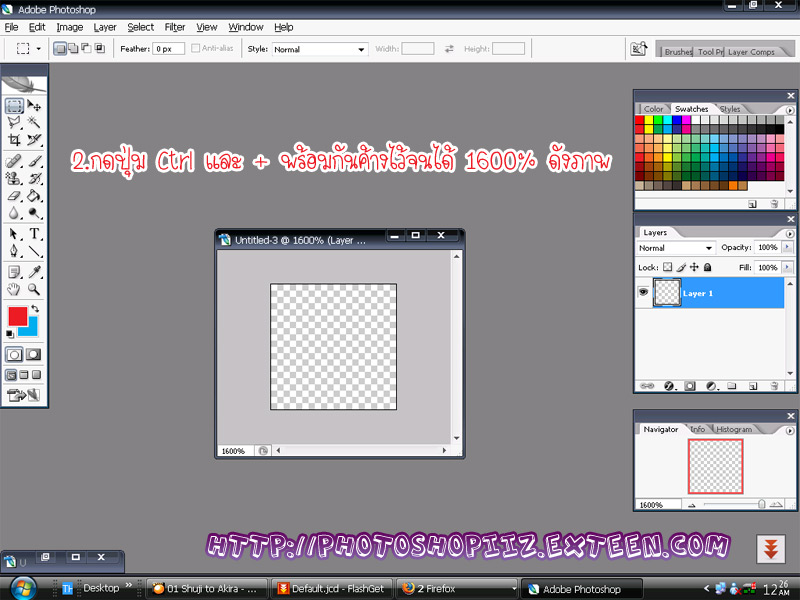The image size is (800, 600).
Task: Swap foreground and background colors
Action: click(35, 309)
